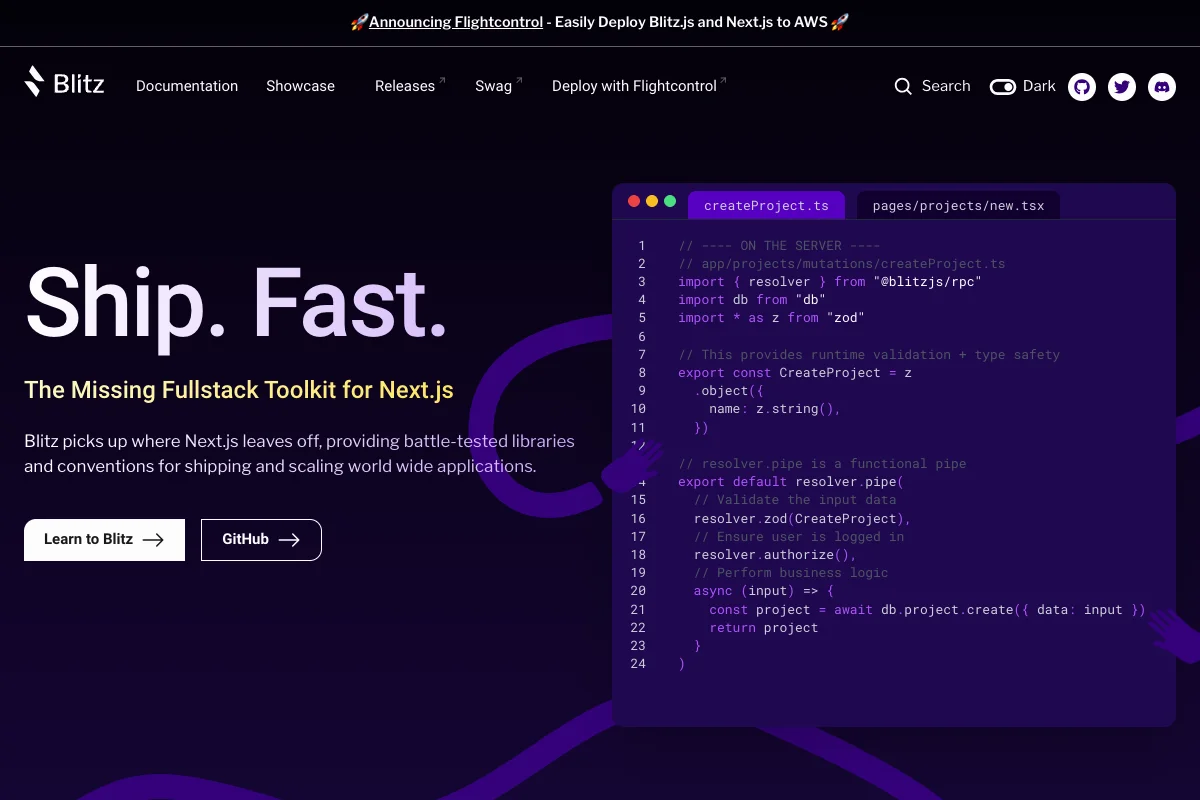Click line 21 in the code snippet
This screenshot has height=800, width=1200.
coord(900,609)
